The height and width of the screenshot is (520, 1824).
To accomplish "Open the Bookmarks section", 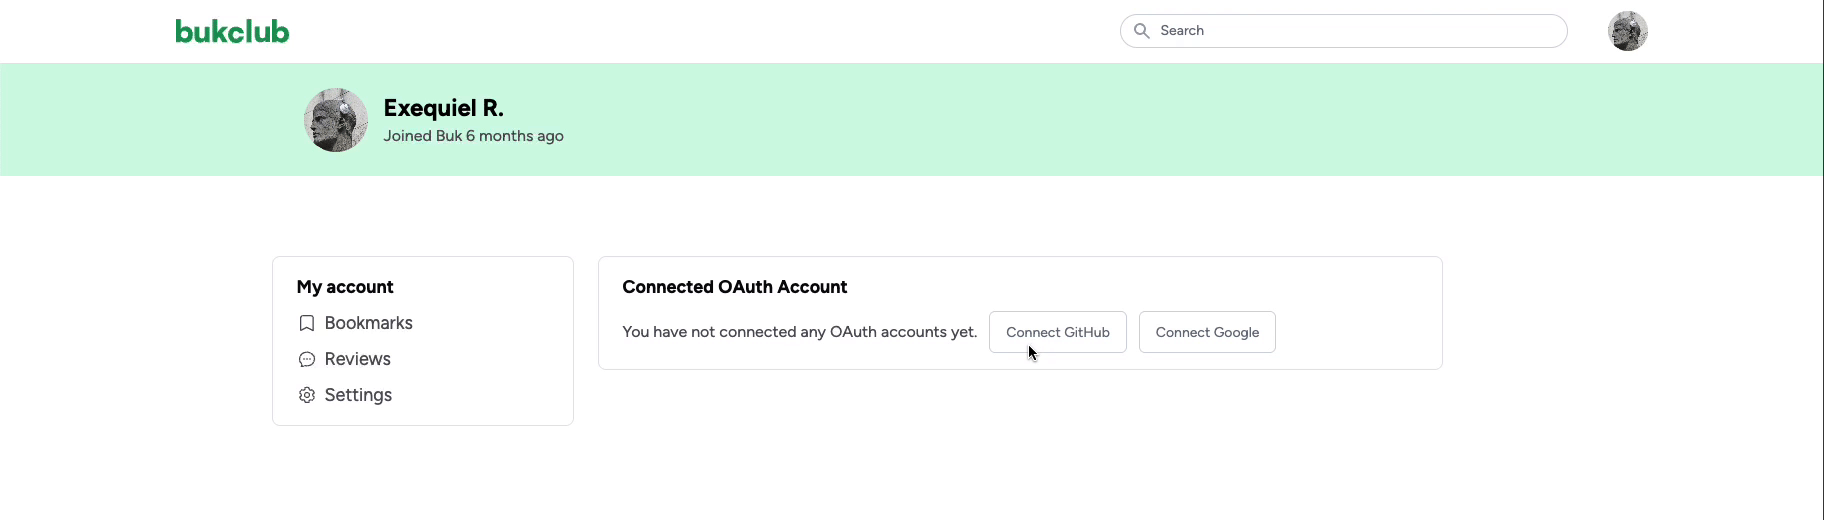I will pyautogui.click(x=368, y=323).
